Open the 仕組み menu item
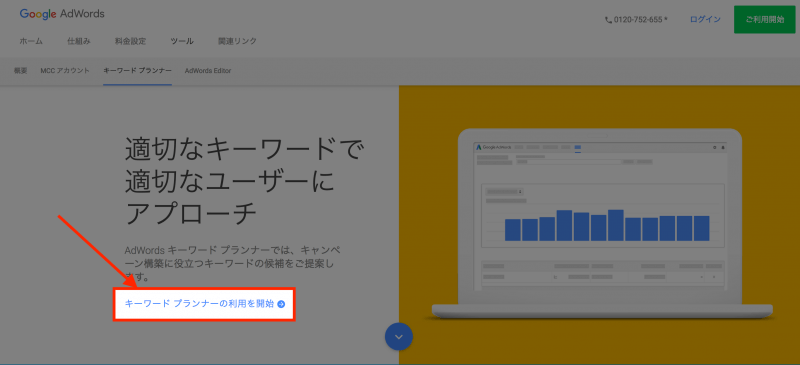This screenshot has width=800, height=365. coord(79,41)
